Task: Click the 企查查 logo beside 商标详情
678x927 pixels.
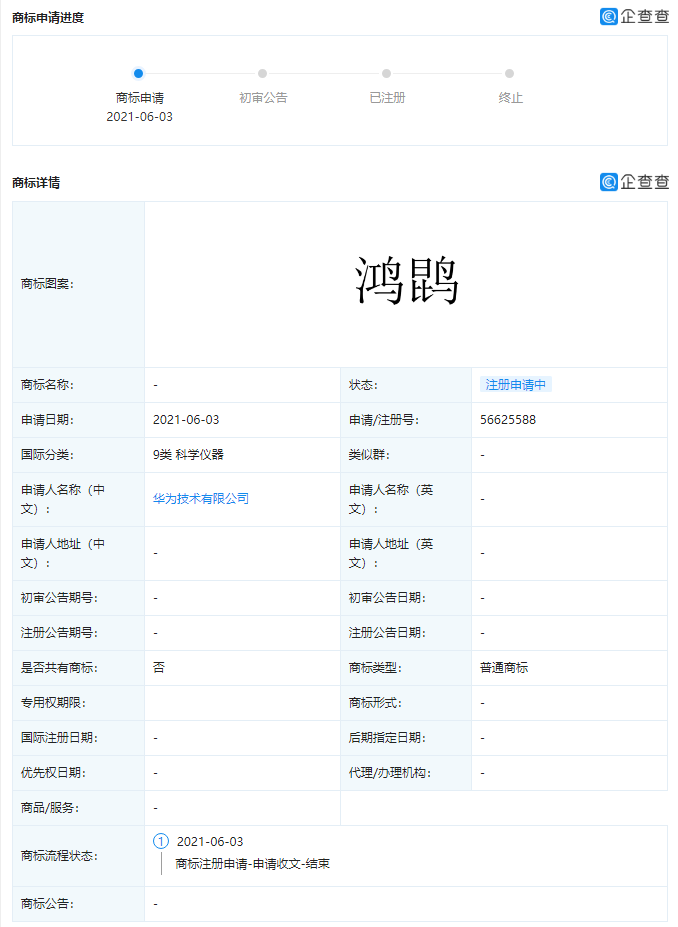Action: click(634, 181)
